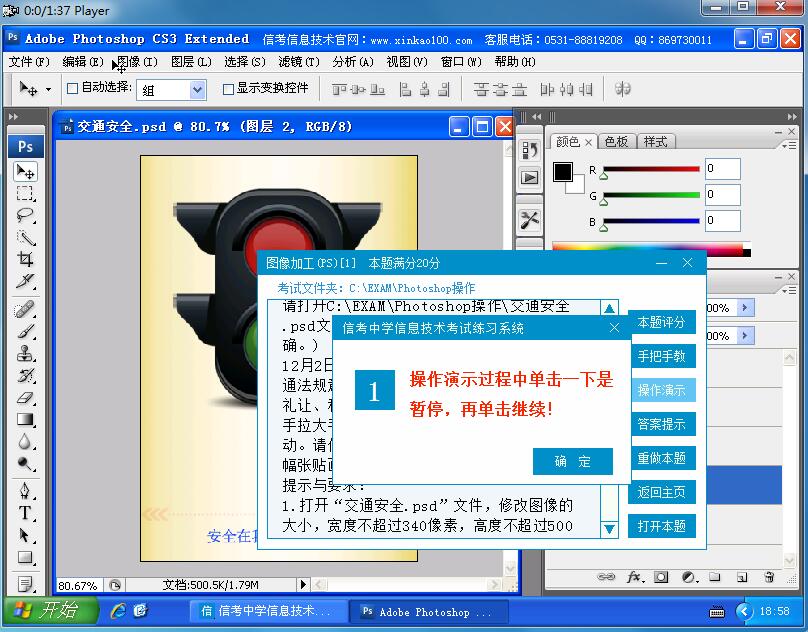Click the Add layer mask icon
808x632 pixels.
coord(662,578)
